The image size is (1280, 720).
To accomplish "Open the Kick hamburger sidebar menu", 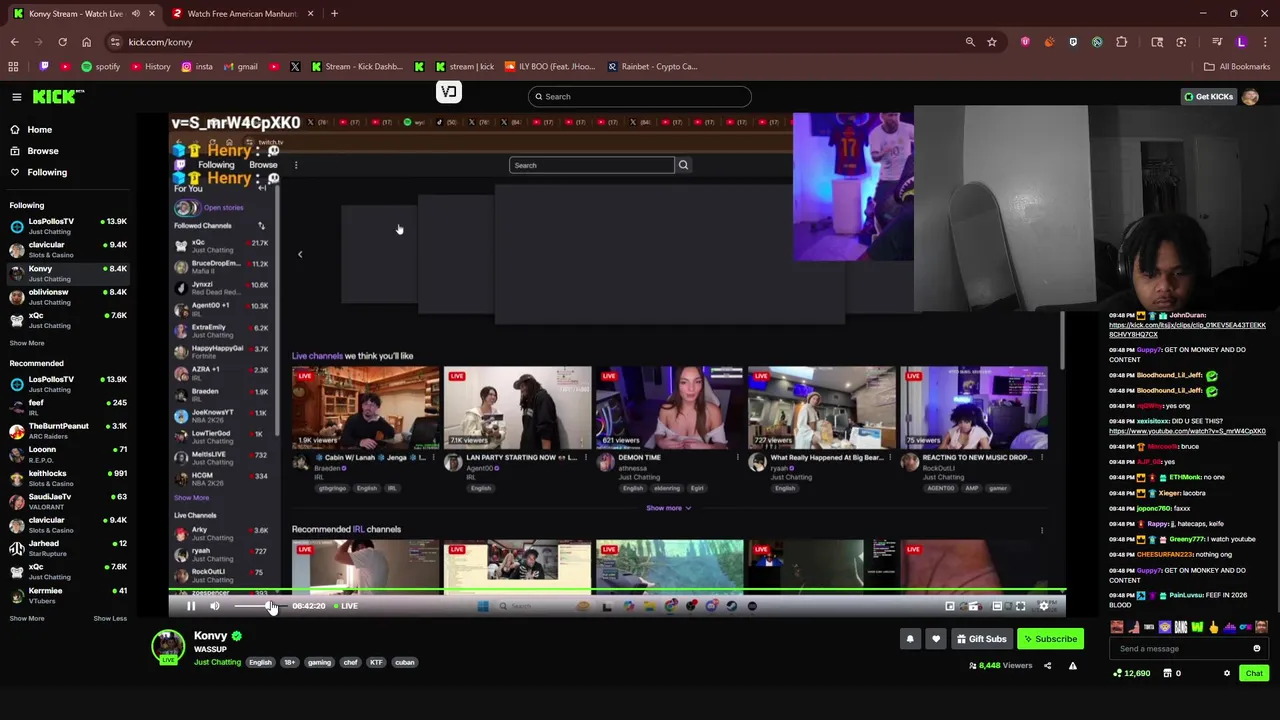I will tap(17, 97).
